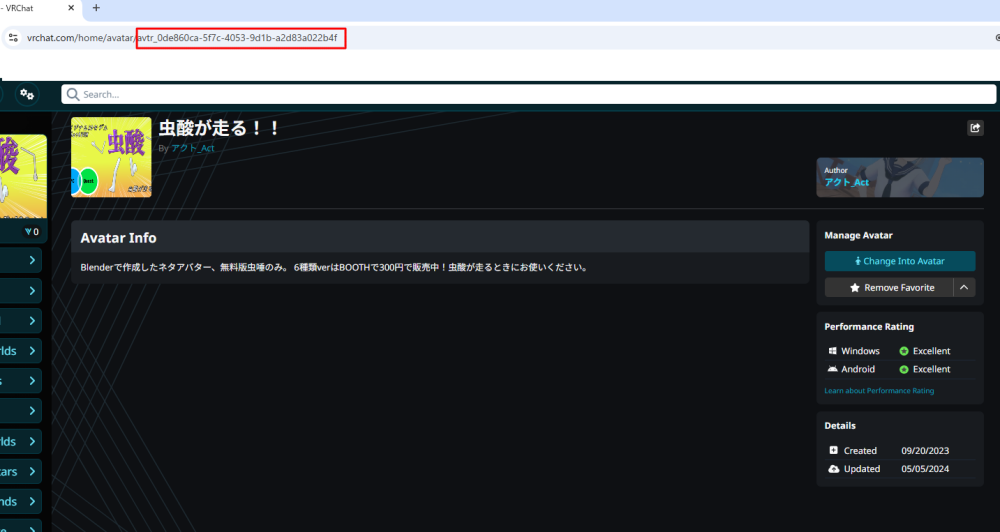
Task: Open Learn about Performance Rating link
Action: pyautogui.click(x=879, y=390)
